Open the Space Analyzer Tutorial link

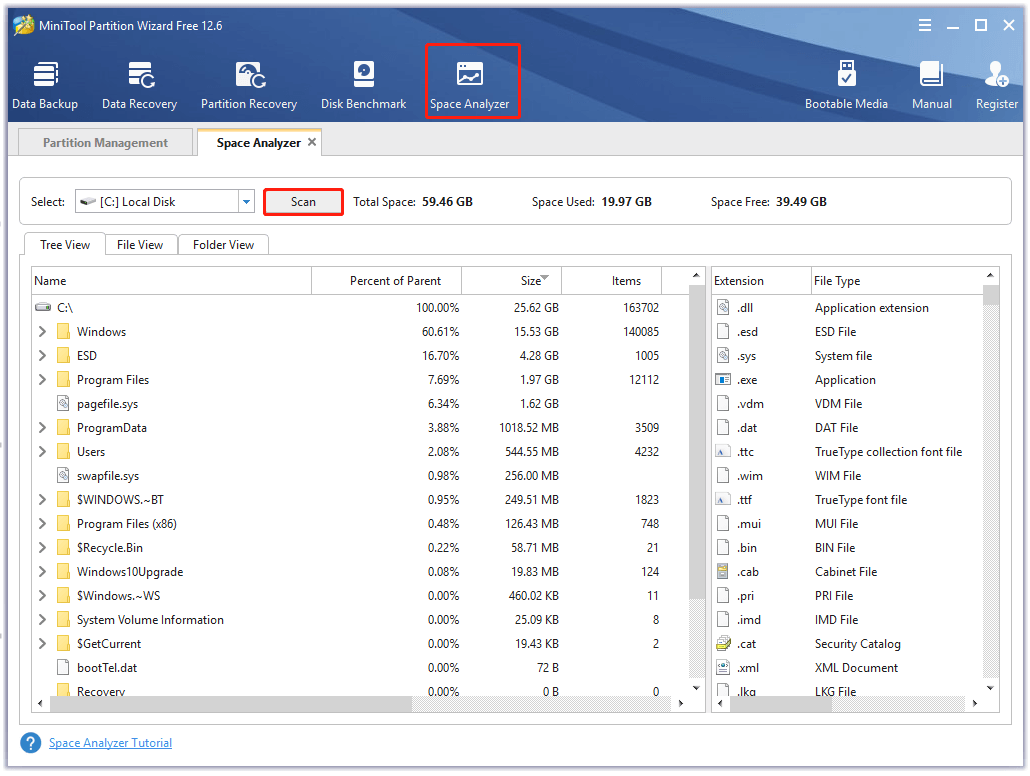pos(110,743)
